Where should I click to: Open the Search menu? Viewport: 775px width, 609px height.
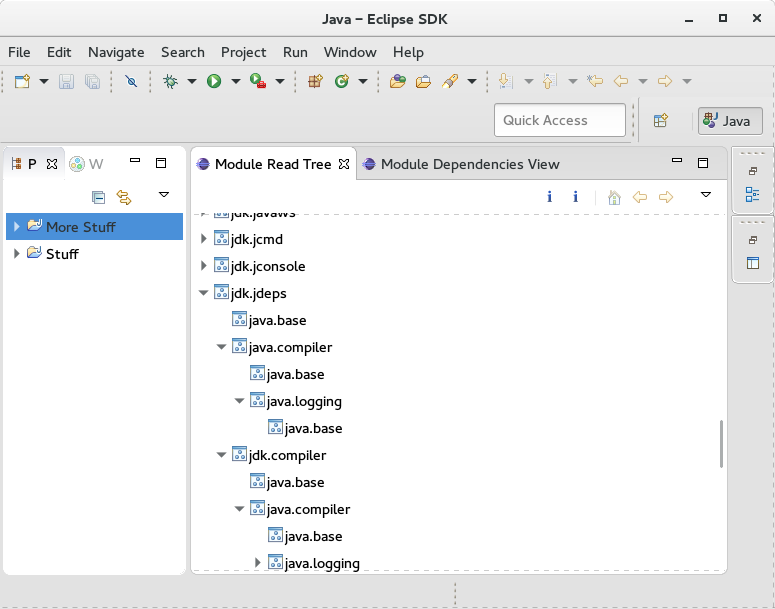(183, 52)
